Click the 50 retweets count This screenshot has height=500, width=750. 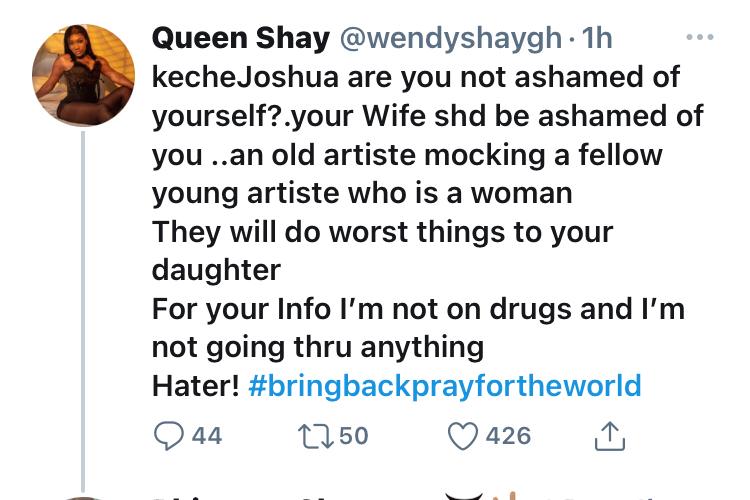(354, 436)
